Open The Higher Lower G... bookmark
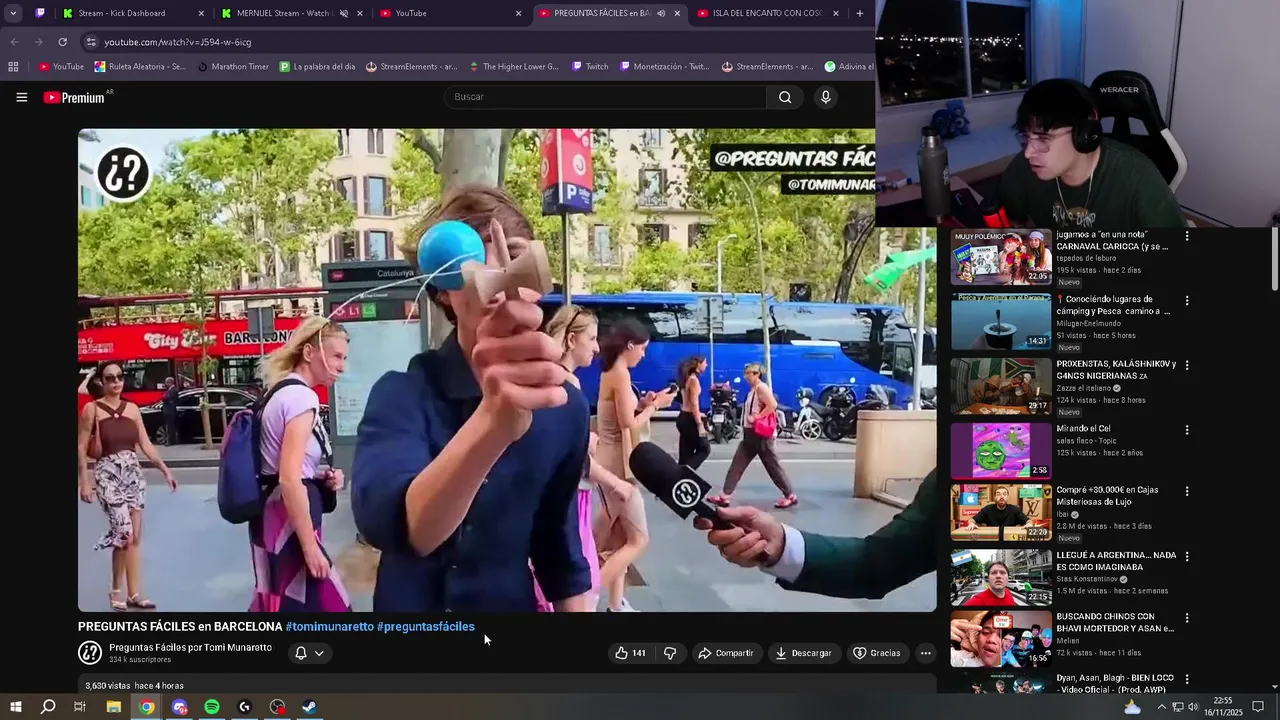1280x720 pixels. pos(513,67)
